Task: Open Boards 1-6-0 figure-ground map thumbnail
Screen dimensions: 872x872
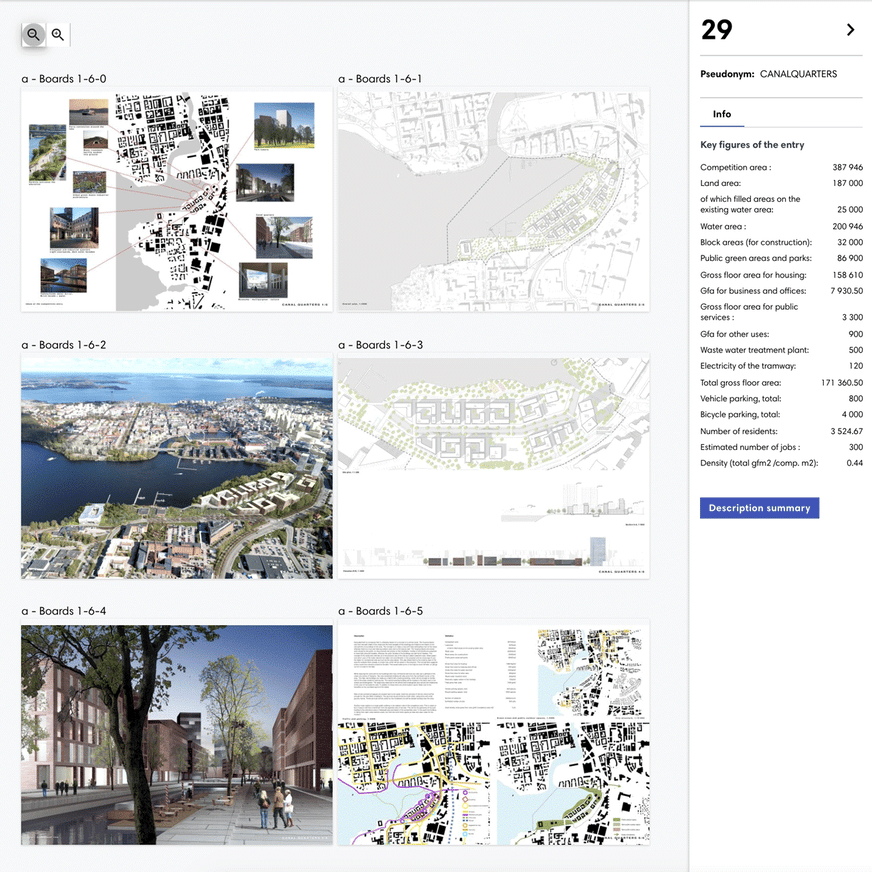Action: (177, 201)
